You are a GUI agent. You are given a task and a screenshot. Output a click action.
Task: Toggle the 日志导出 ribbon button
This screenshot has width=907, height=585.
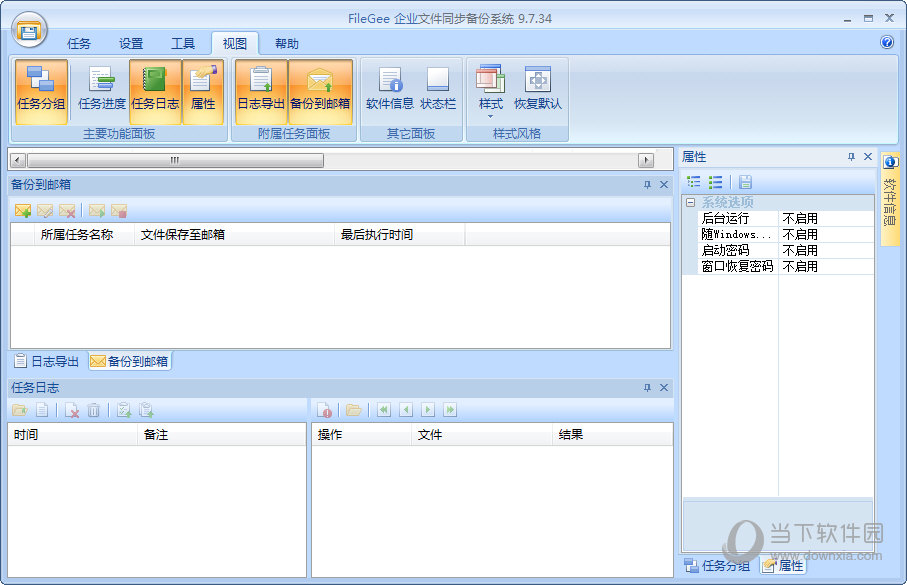point(261,91)
